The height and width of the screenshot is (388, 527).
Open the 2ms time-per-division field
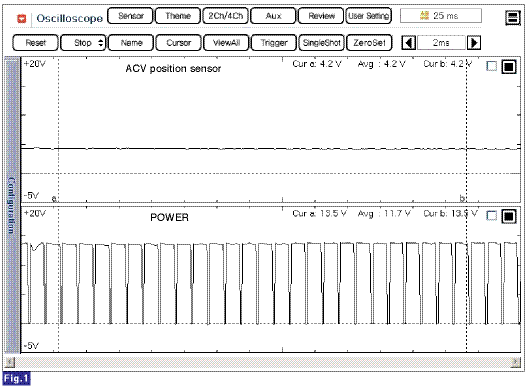(x=441, y=43)
